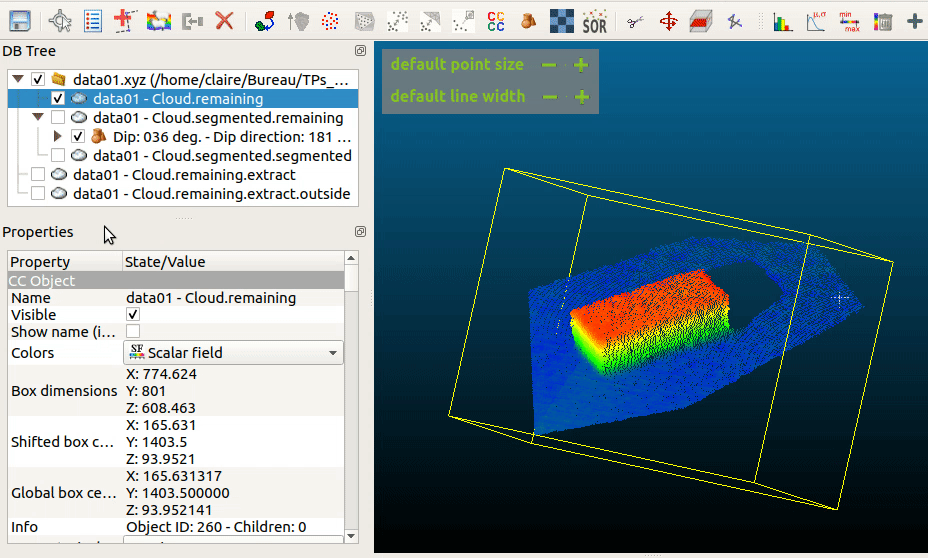Viewport: 928px width, 558px height.
Task: Select the Segment scissors tool
Action: tap(635, 22)
